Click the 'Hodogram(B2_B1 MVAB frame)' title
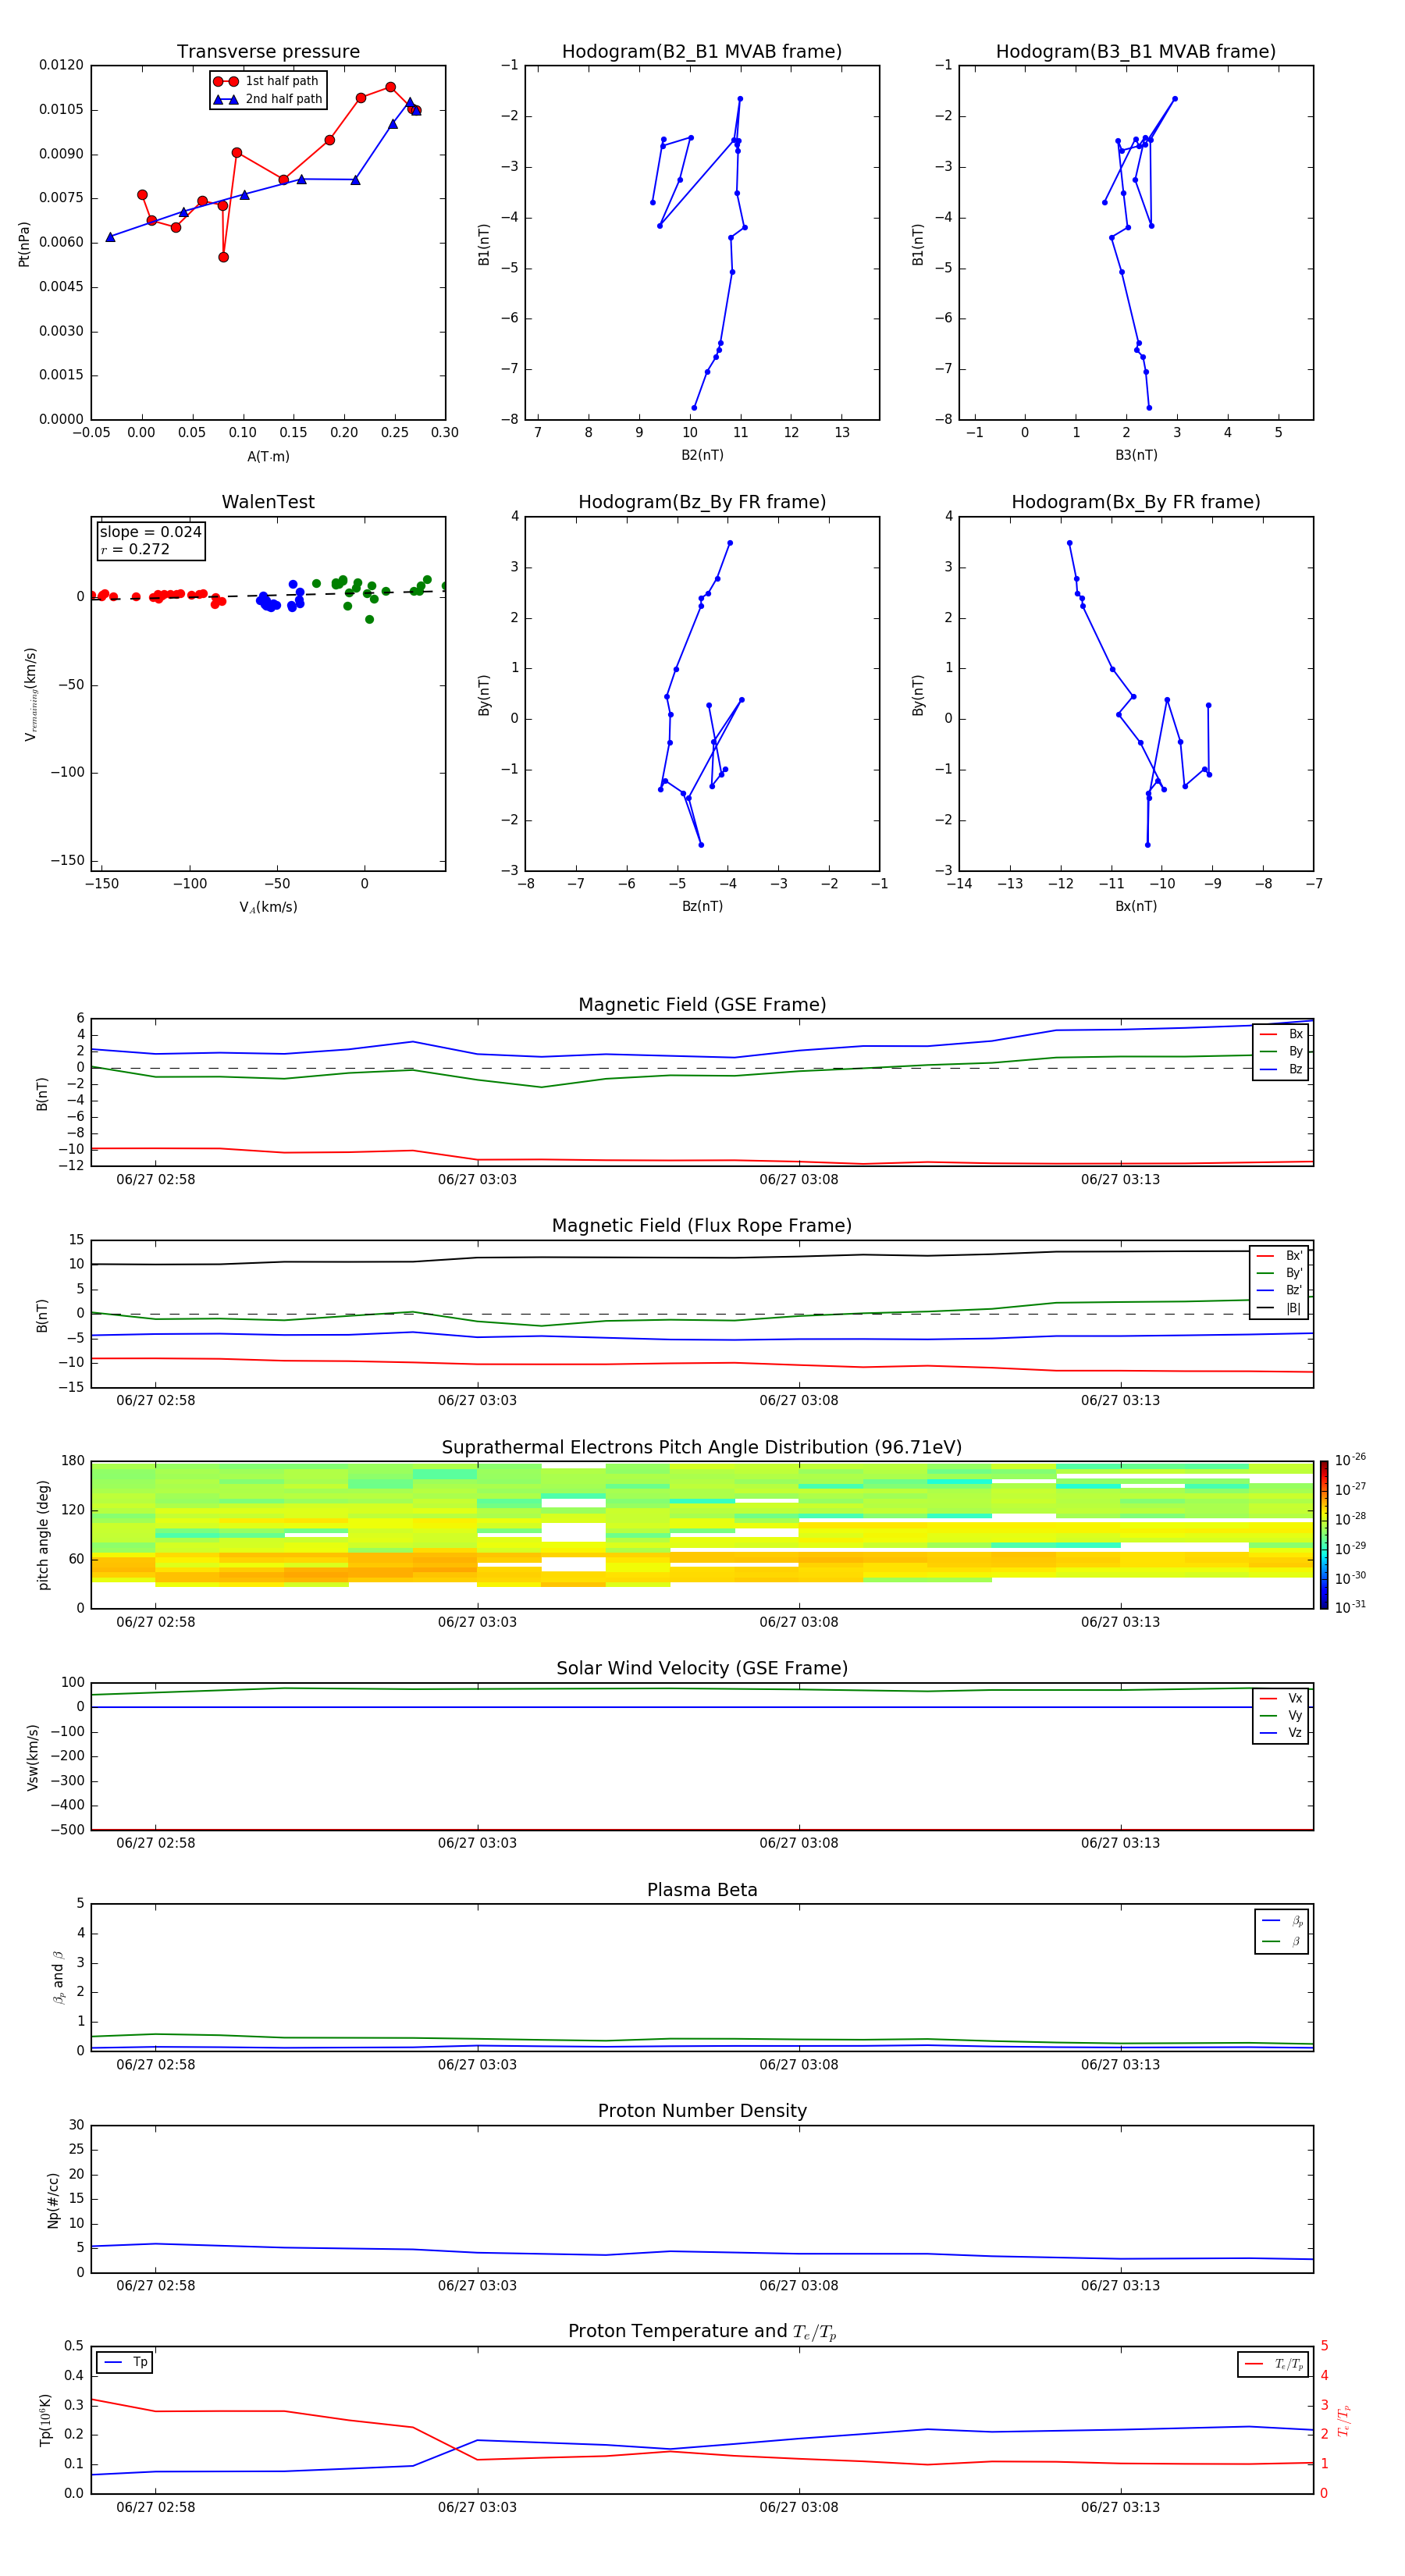 702,52
